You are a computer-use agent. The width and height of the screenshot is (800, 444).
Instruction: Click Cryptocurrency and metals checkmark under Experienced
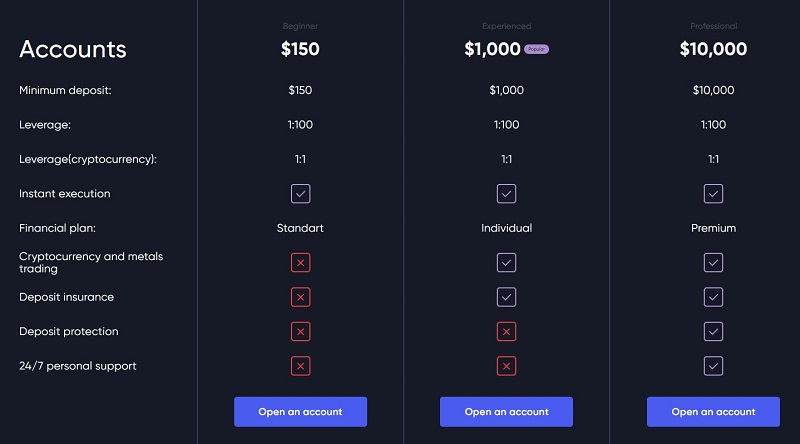coord(506,263)
